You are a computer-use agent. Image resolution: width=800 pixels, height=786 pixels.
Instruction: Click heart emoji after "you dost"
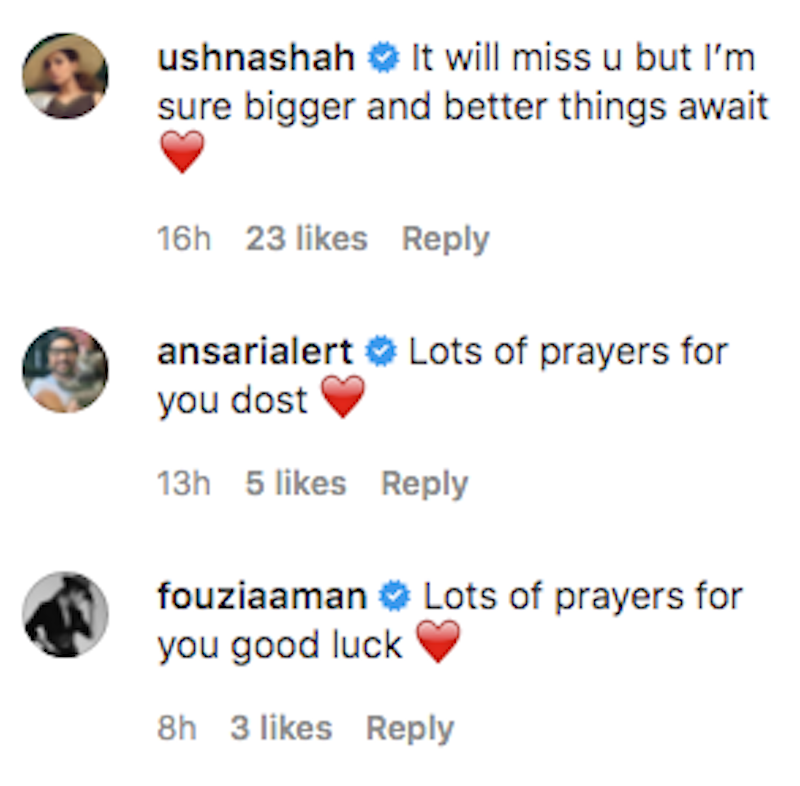(x=343, y=400)
